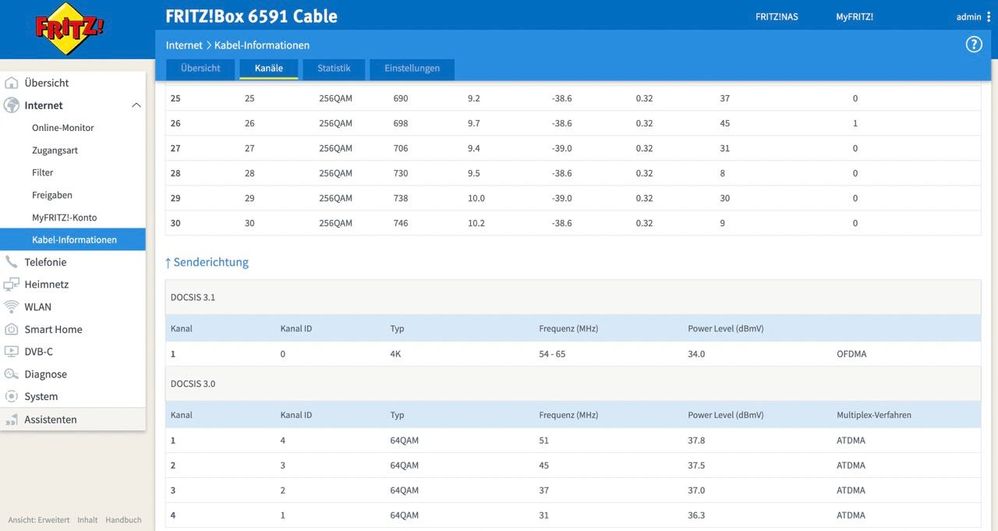Click frequency value 54 - 65

click(x=552, y=354)
